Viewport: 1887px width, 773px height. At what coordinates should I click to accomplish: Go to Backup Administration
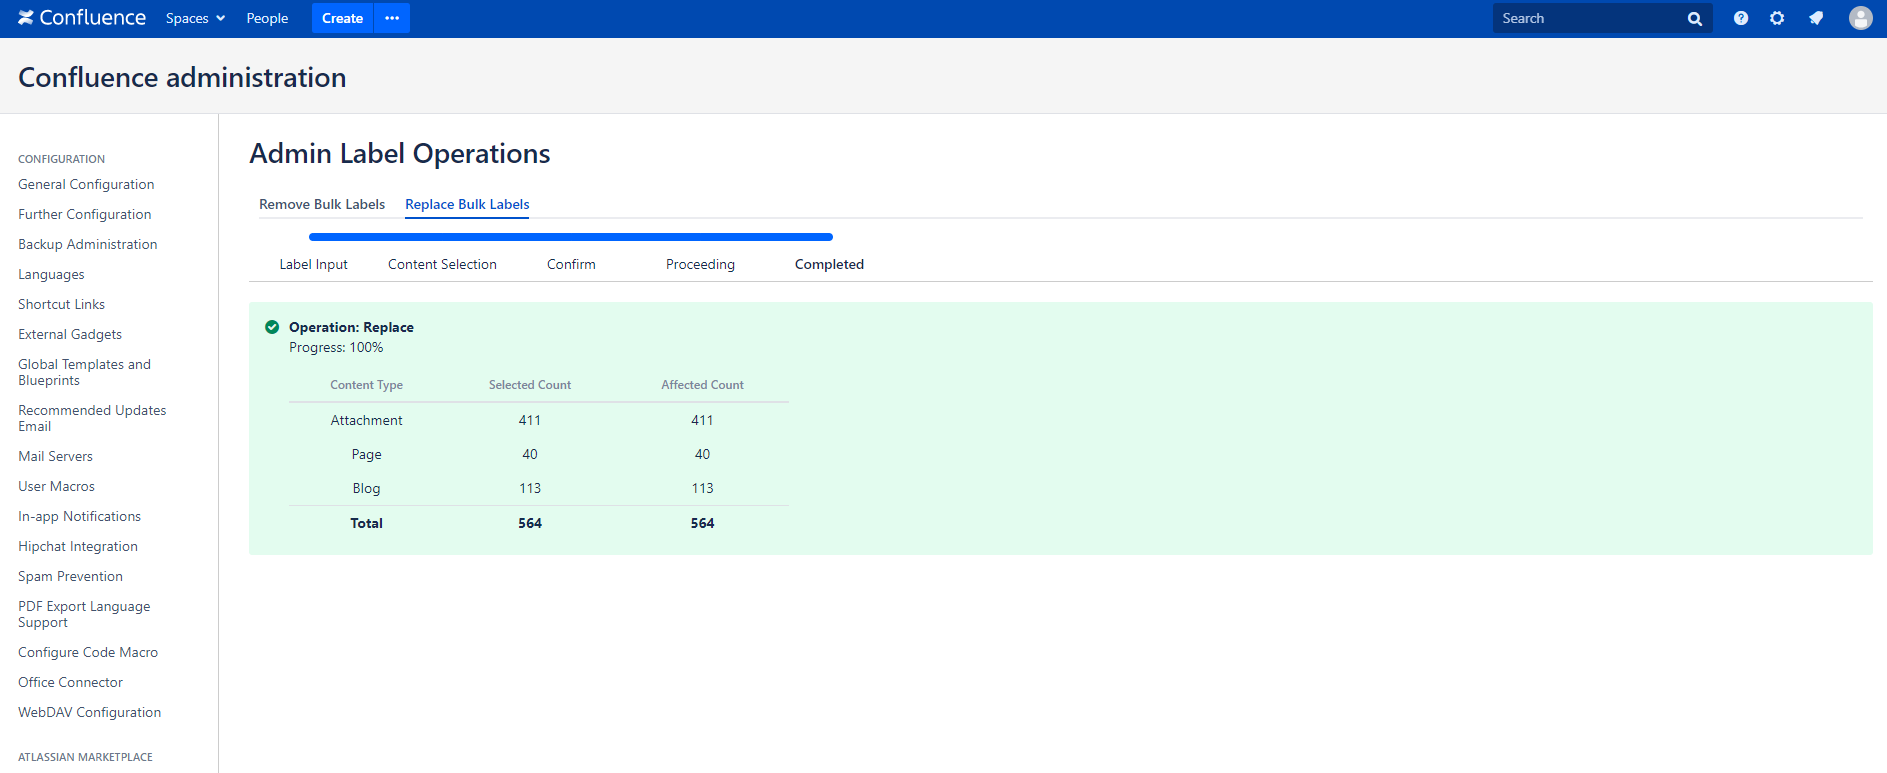[x=88, y=244]
